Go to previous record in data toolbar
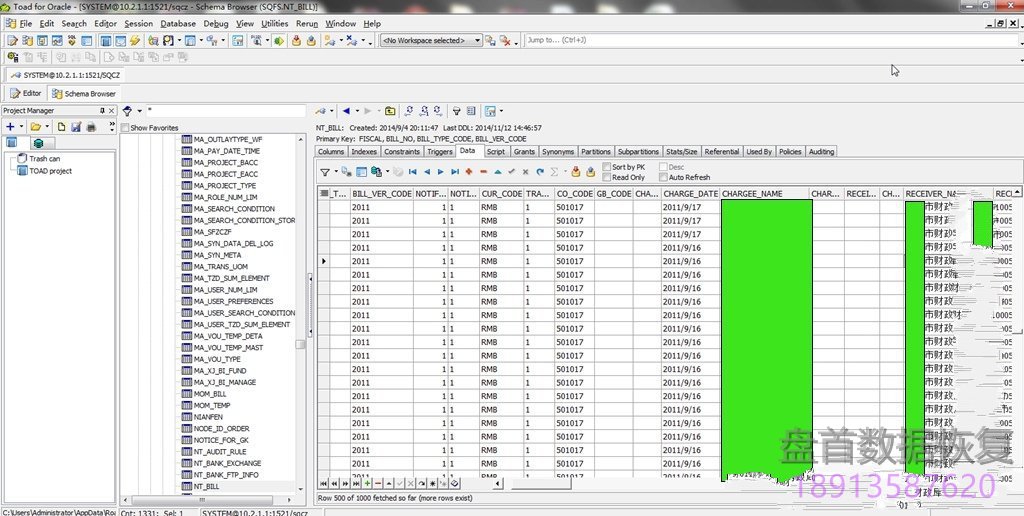This screenshot has width=1024, height=516. tap(426, 172)
